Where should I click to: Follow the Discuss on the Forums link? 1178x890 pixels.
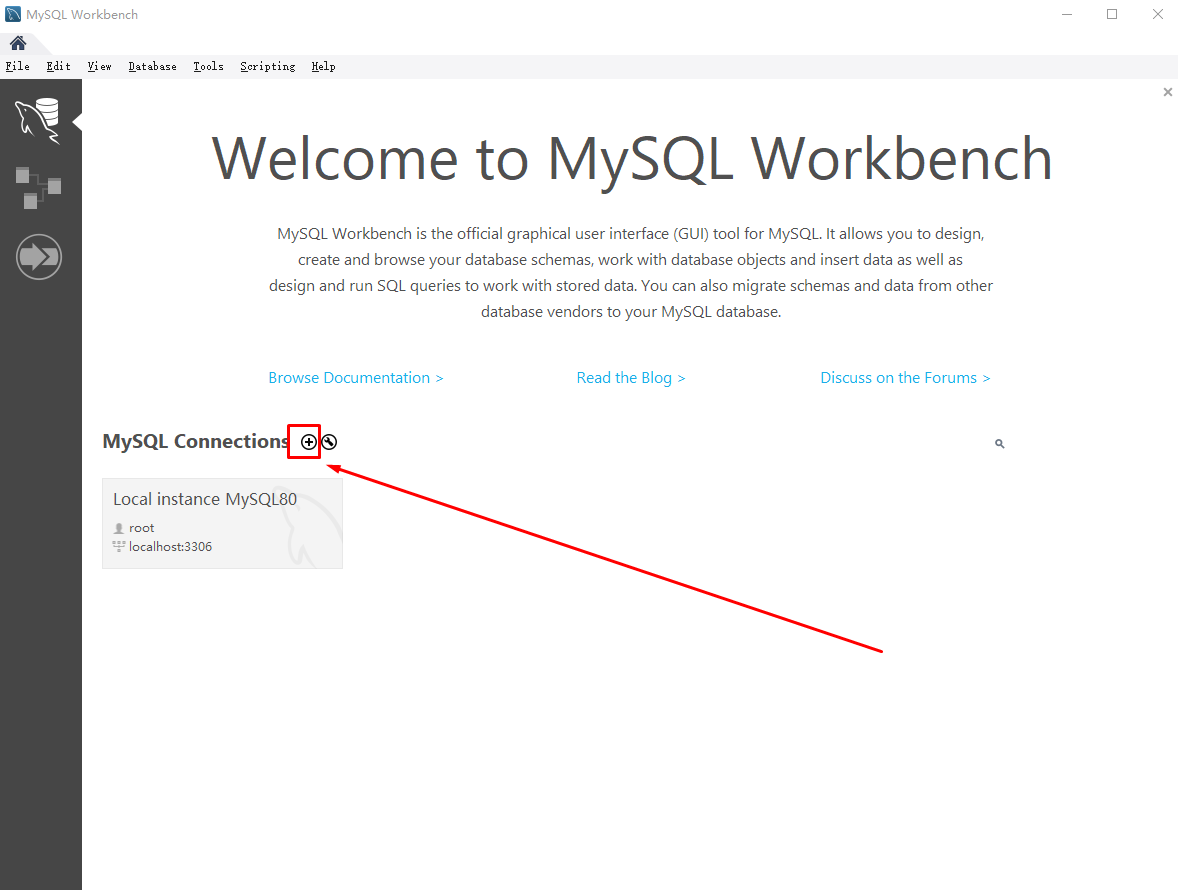point(905,378)
